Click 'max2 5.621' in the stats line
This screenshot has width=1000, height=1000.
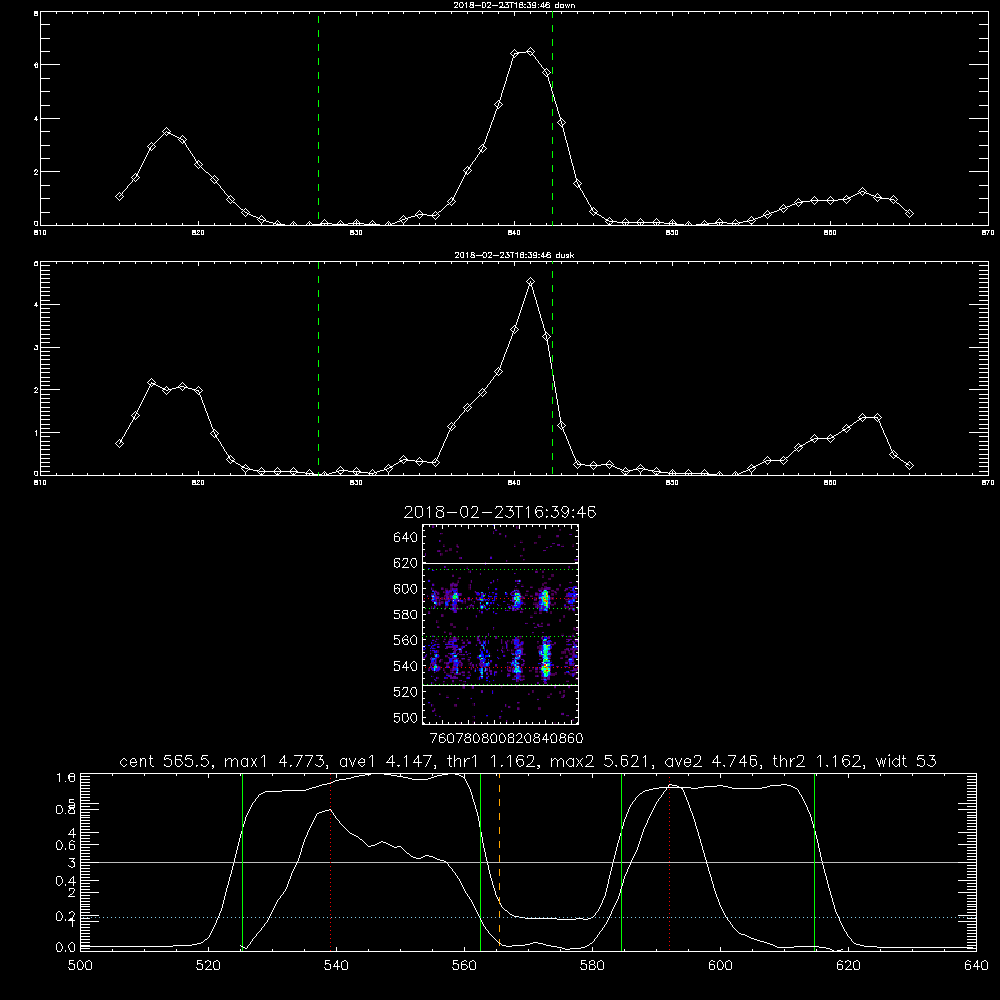point(599,761)
